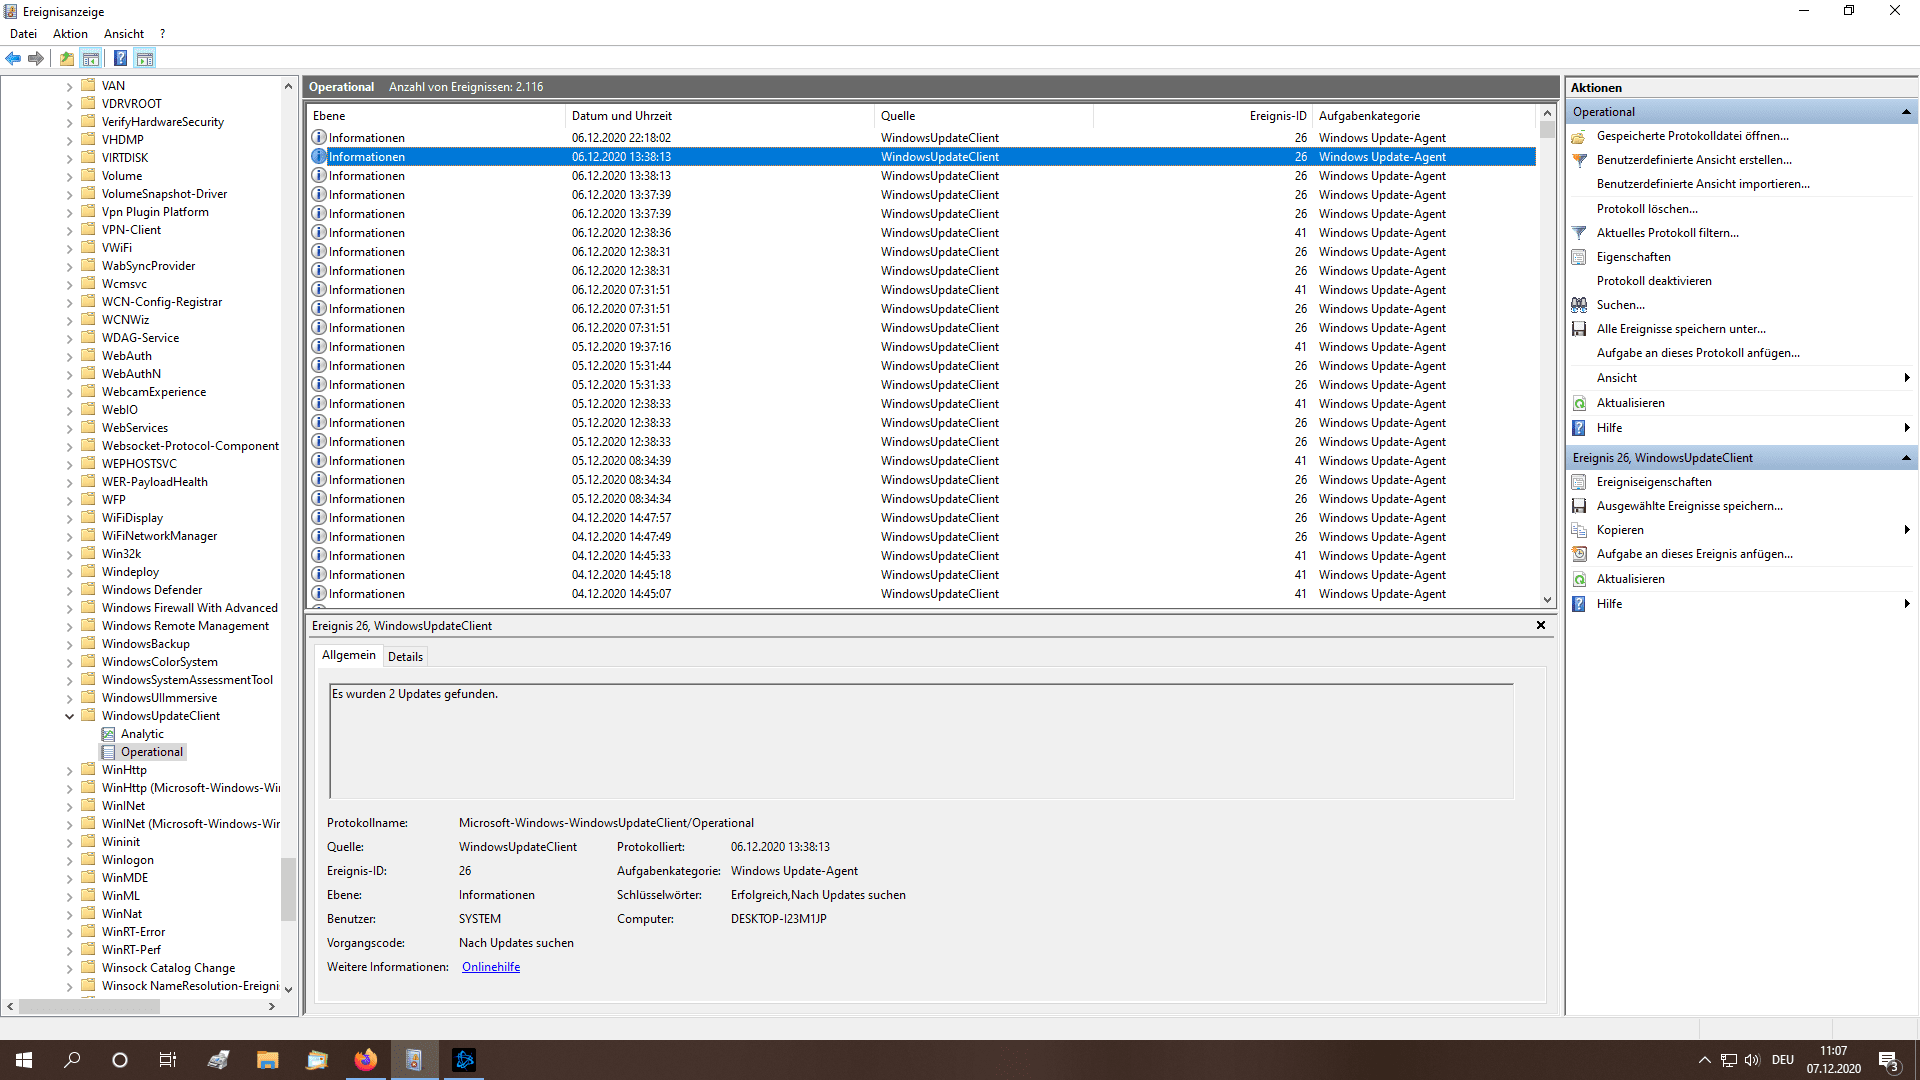Screen dimensions: 1920x1080
Task: Expand the Ansicht submenu arrow
Action: (x=1907, y=378)
